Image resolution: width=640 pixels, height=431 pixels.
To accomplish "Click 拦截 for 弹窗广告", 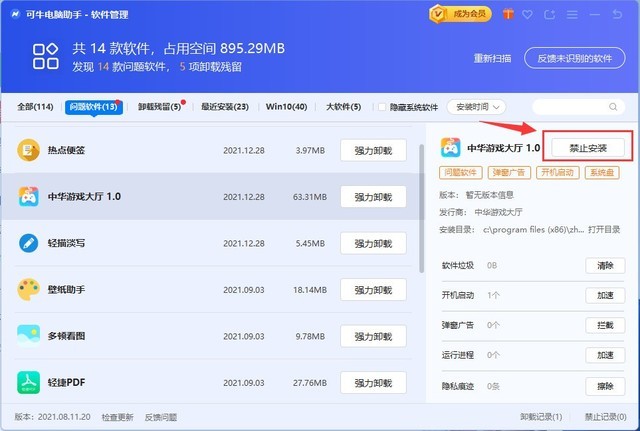I will pos(605,325).
